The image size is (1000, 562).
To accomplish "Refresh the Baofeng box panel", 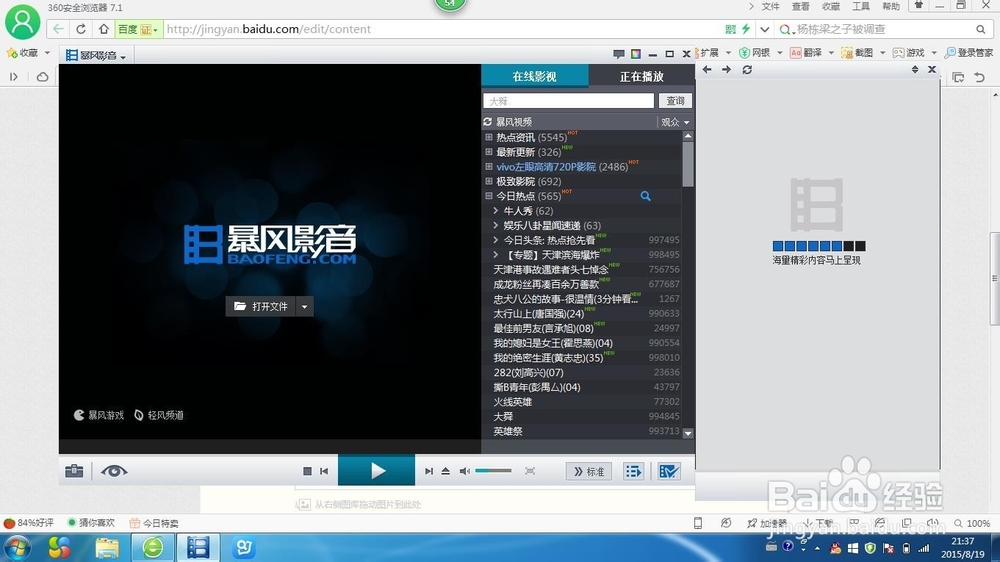I will tap(747, 70).
